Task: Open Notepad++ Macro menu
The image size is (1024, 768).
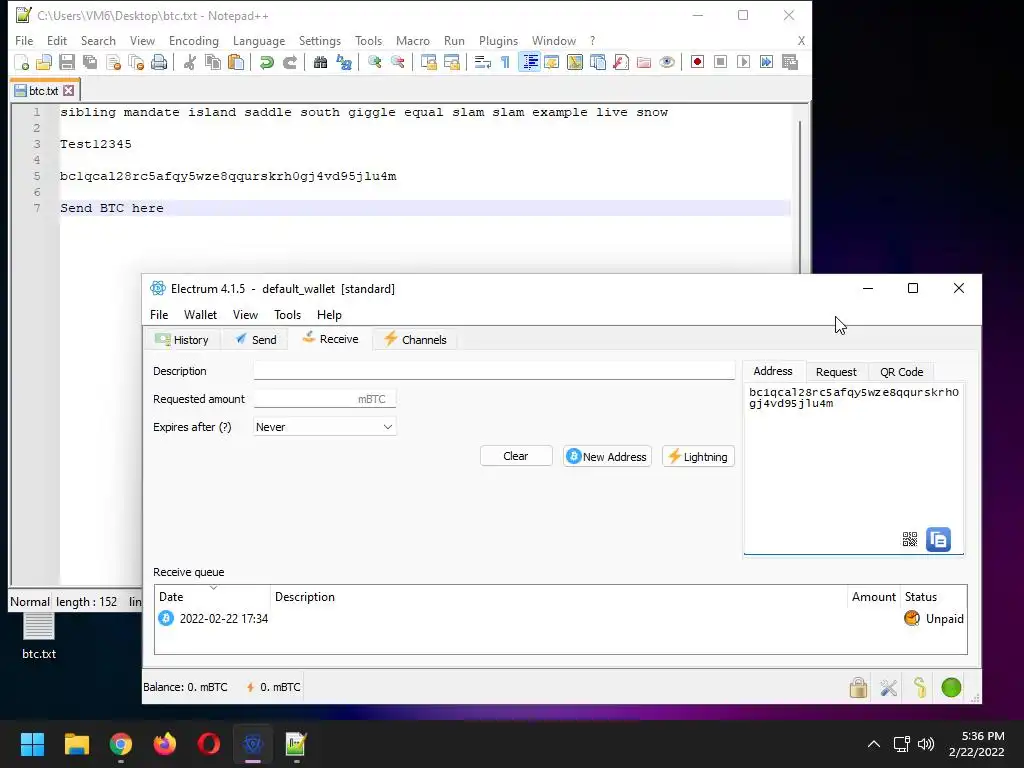Action: (x=413, y=40)
